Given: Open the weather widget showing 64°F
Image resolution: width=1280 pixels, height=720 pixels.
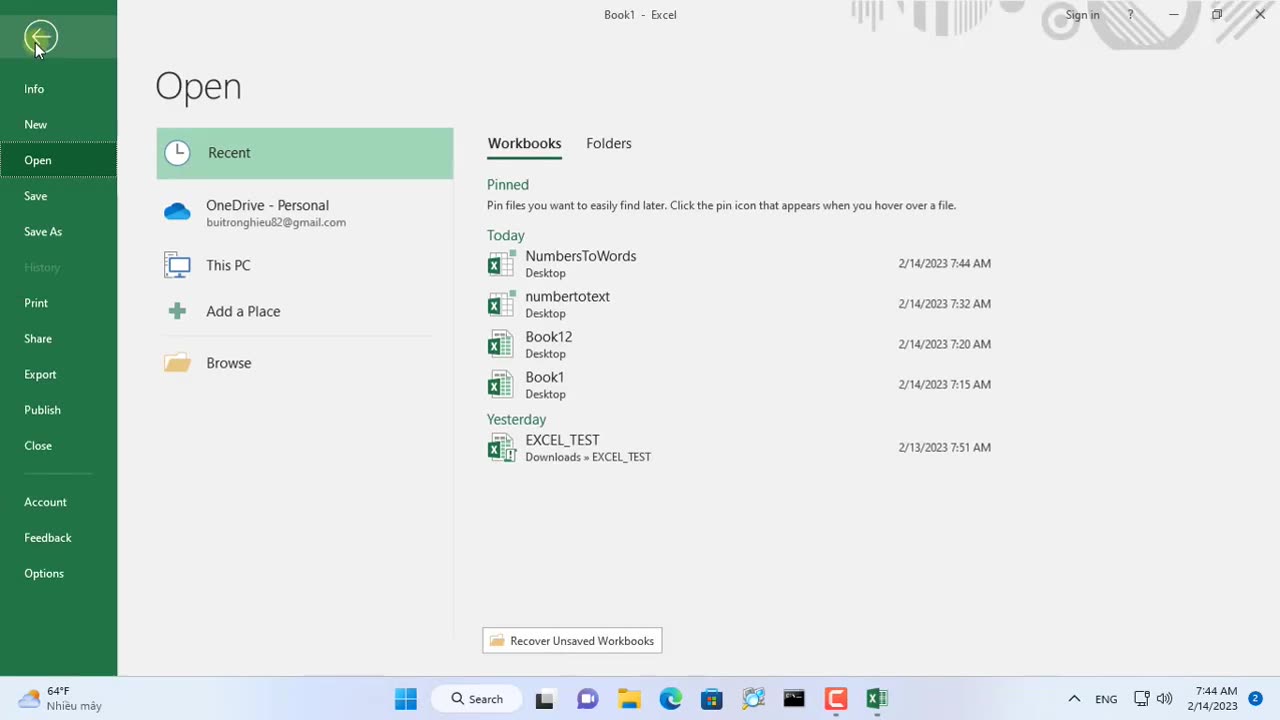Looking at the screenshot, I should [x=60, y=698].
